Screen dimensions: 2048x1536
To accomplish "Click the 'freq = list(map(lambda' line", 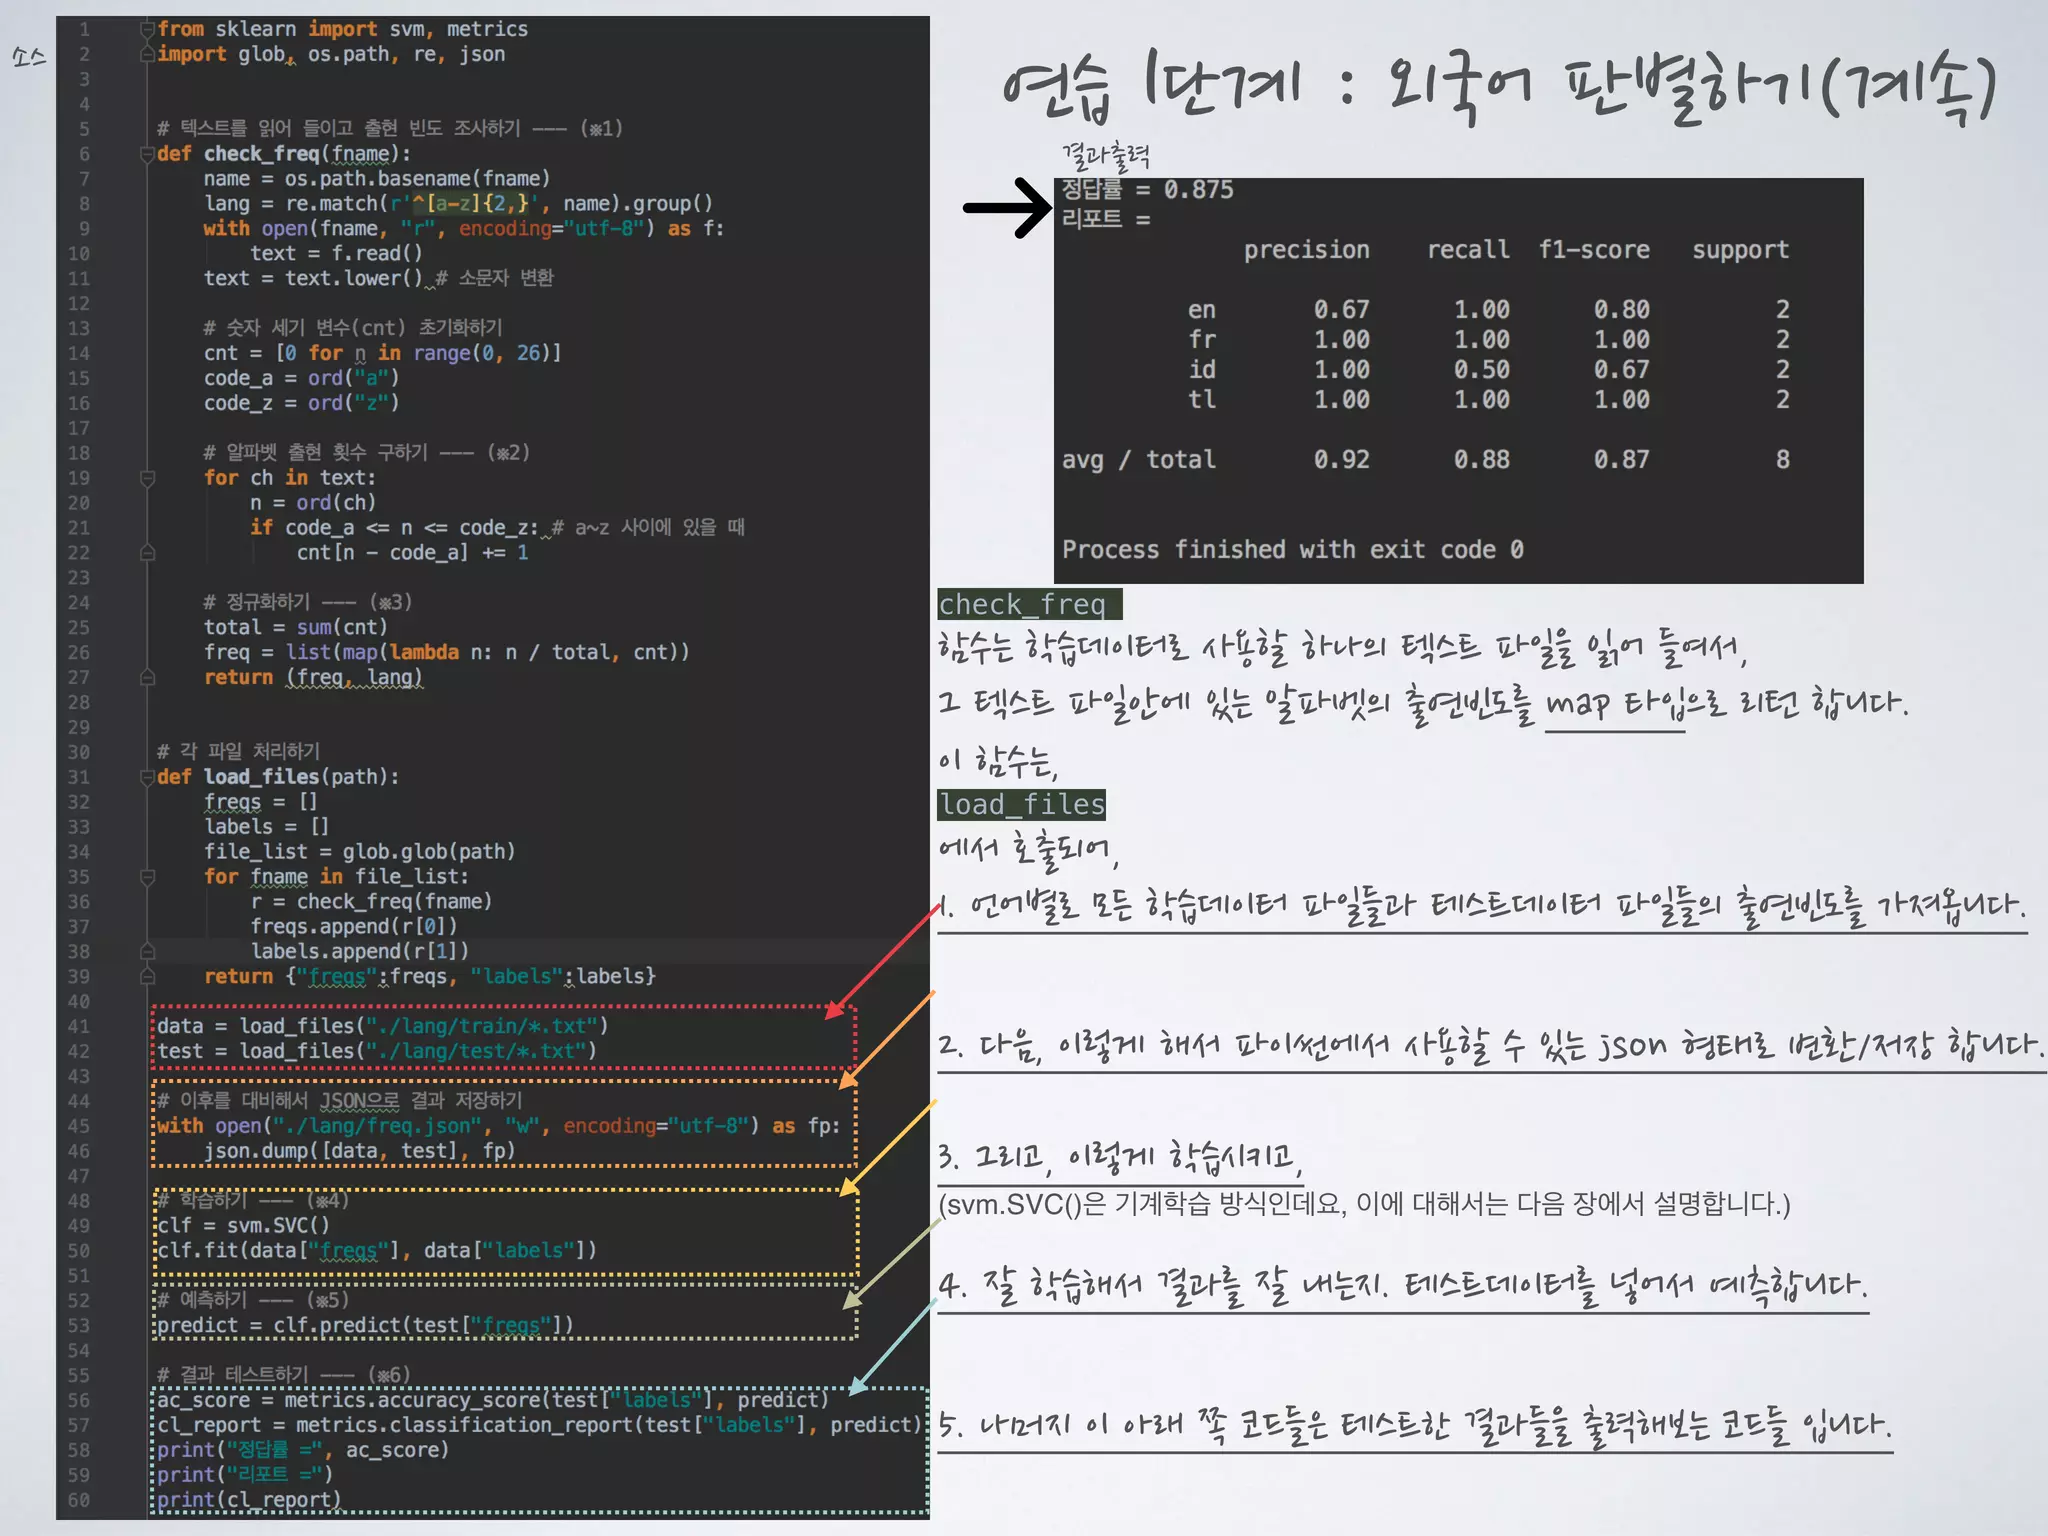I will [446, 653].
